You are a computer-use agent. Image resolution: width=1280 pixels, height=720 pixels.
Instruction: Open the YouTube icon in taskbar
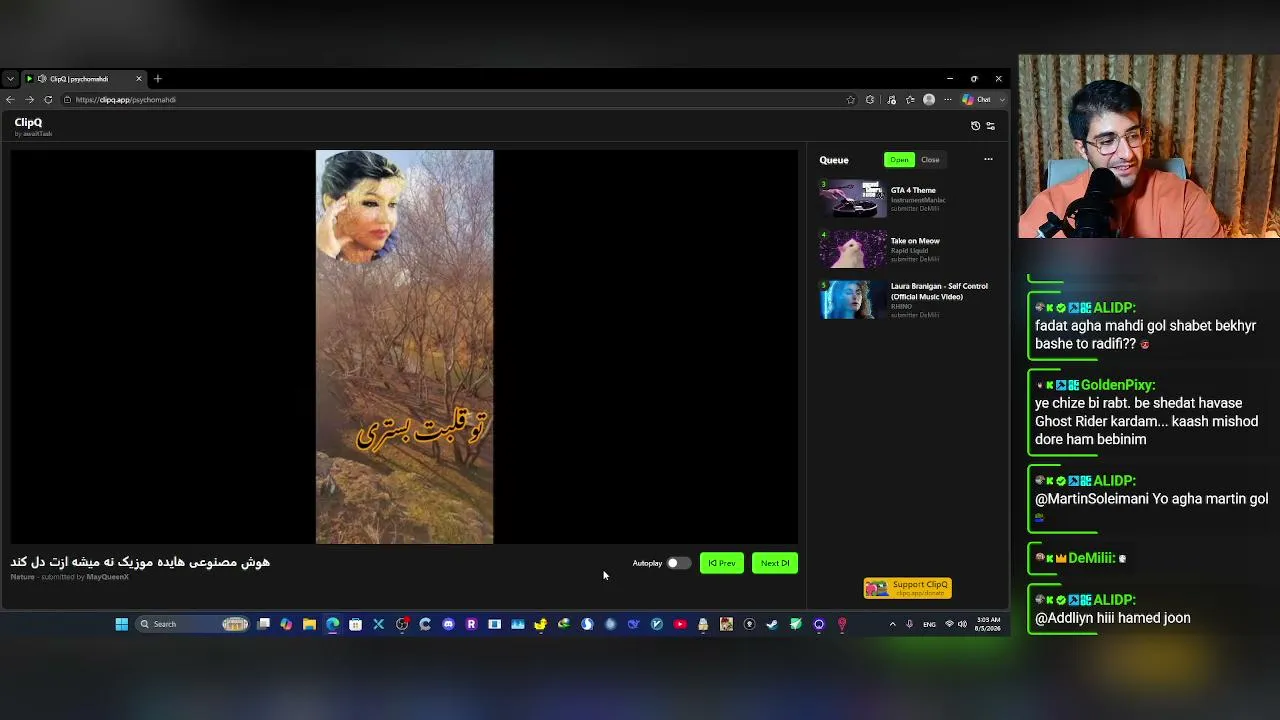pyautogui.click(x=680, y=624)
